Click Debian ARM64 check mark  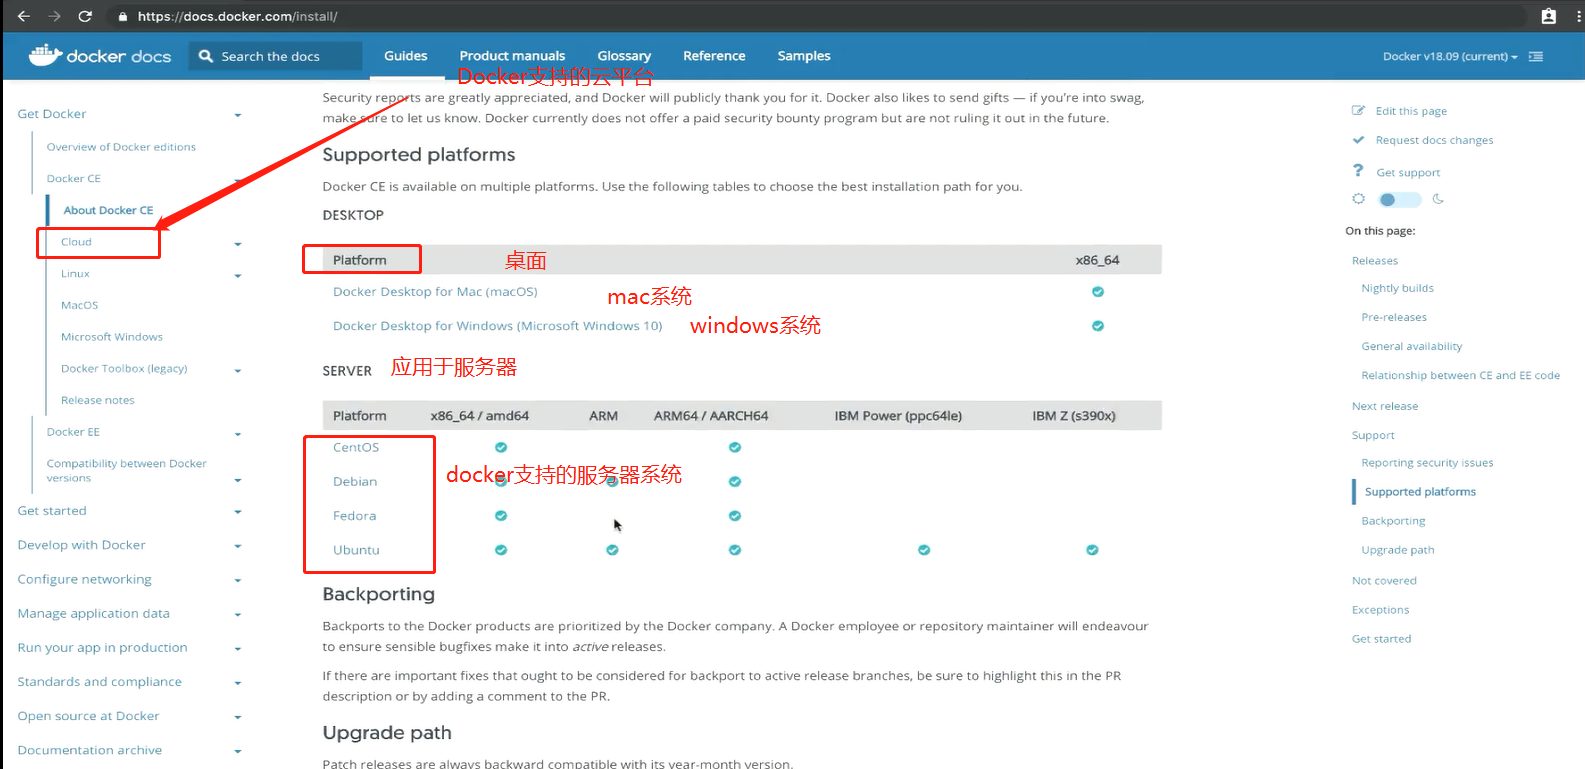pos(735,482)
